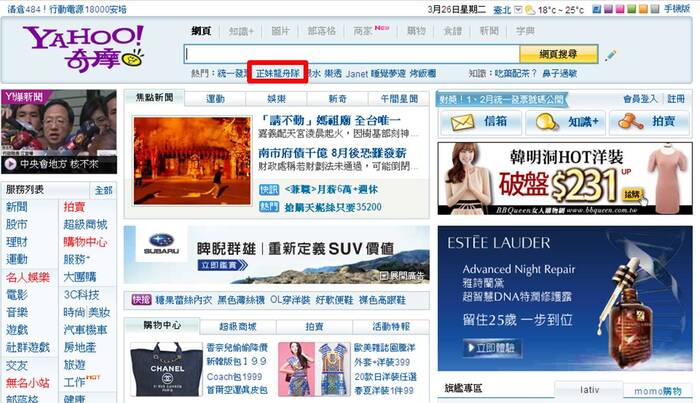Click 會員登入 member login link
Viewport: 700px width, 403px height.
click(x=641, y=99)
